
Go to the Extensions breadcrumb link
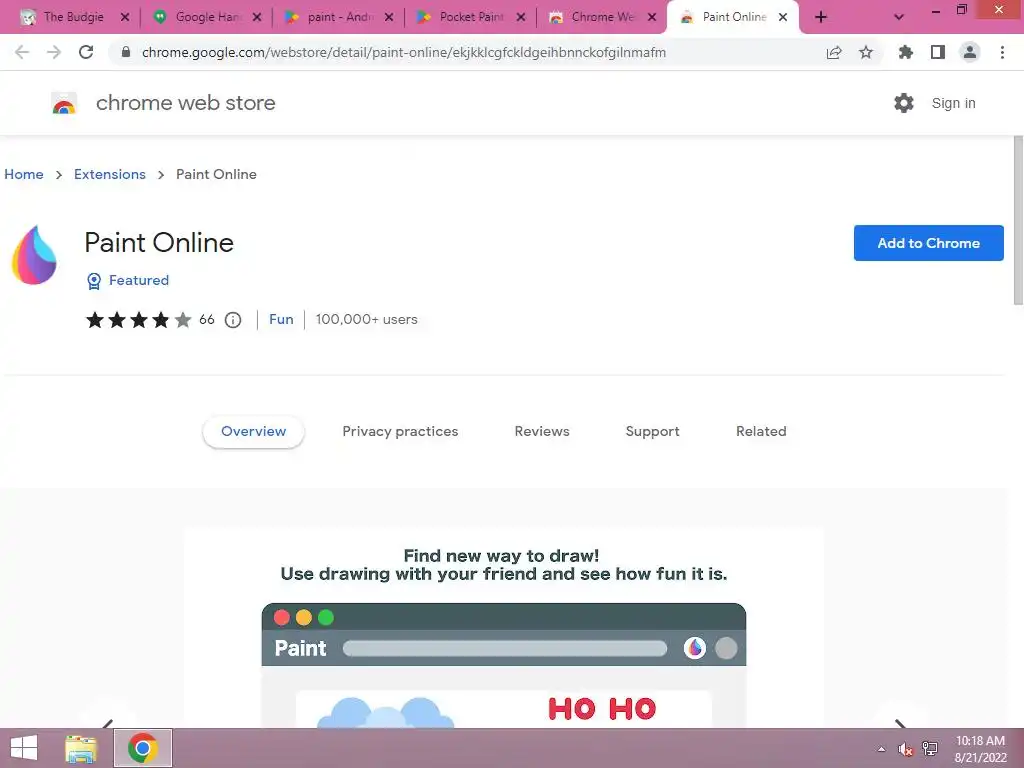(x=110, y=174)
